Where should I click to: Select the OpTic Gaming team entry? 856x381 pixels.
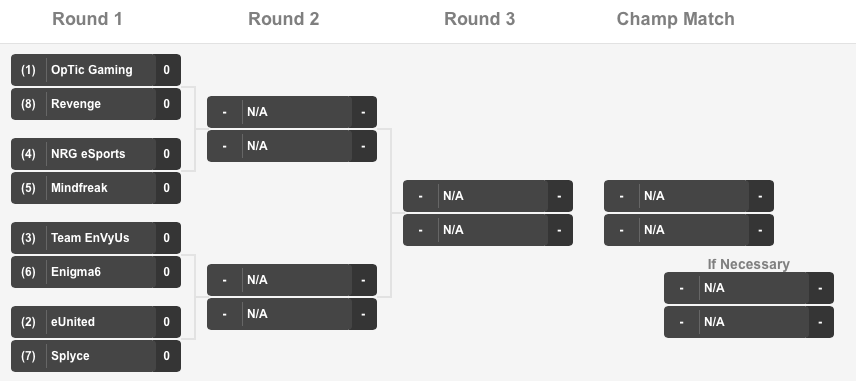click(96, 70)
